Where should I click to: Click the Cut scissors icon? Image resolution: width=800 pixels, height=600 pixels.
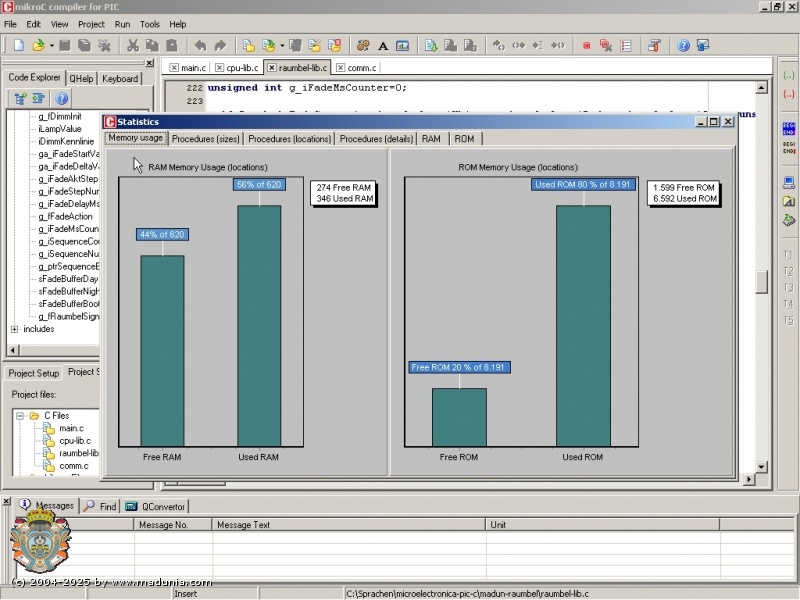(133, 45)
